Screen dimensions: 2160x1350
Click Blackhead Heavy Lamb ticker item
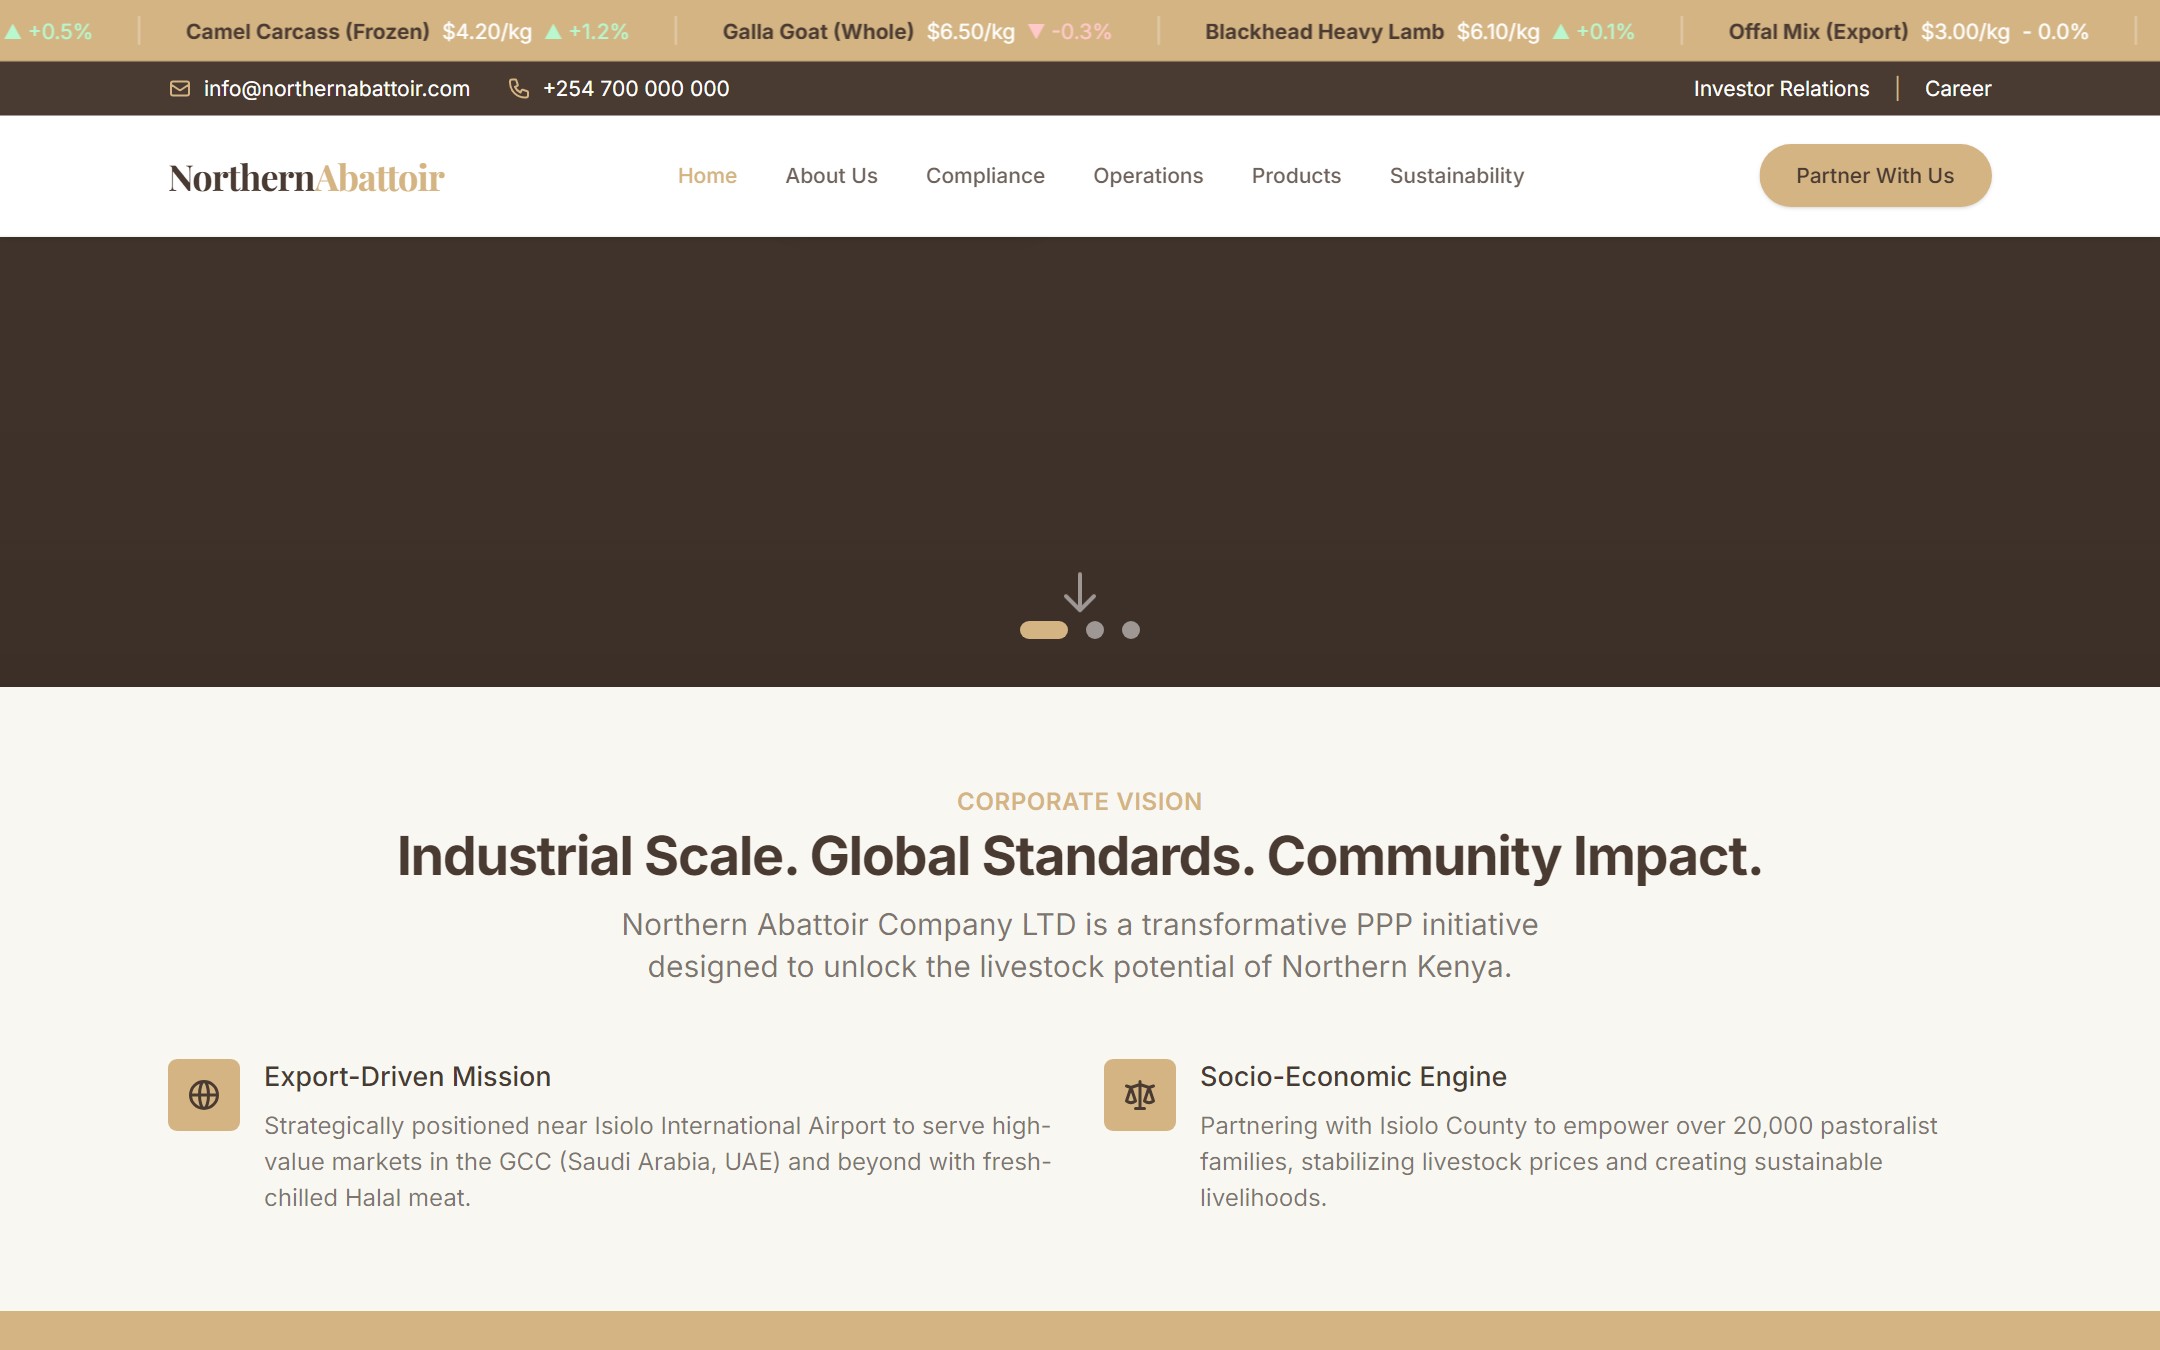pyautogui.click(x=1324, y=32)
